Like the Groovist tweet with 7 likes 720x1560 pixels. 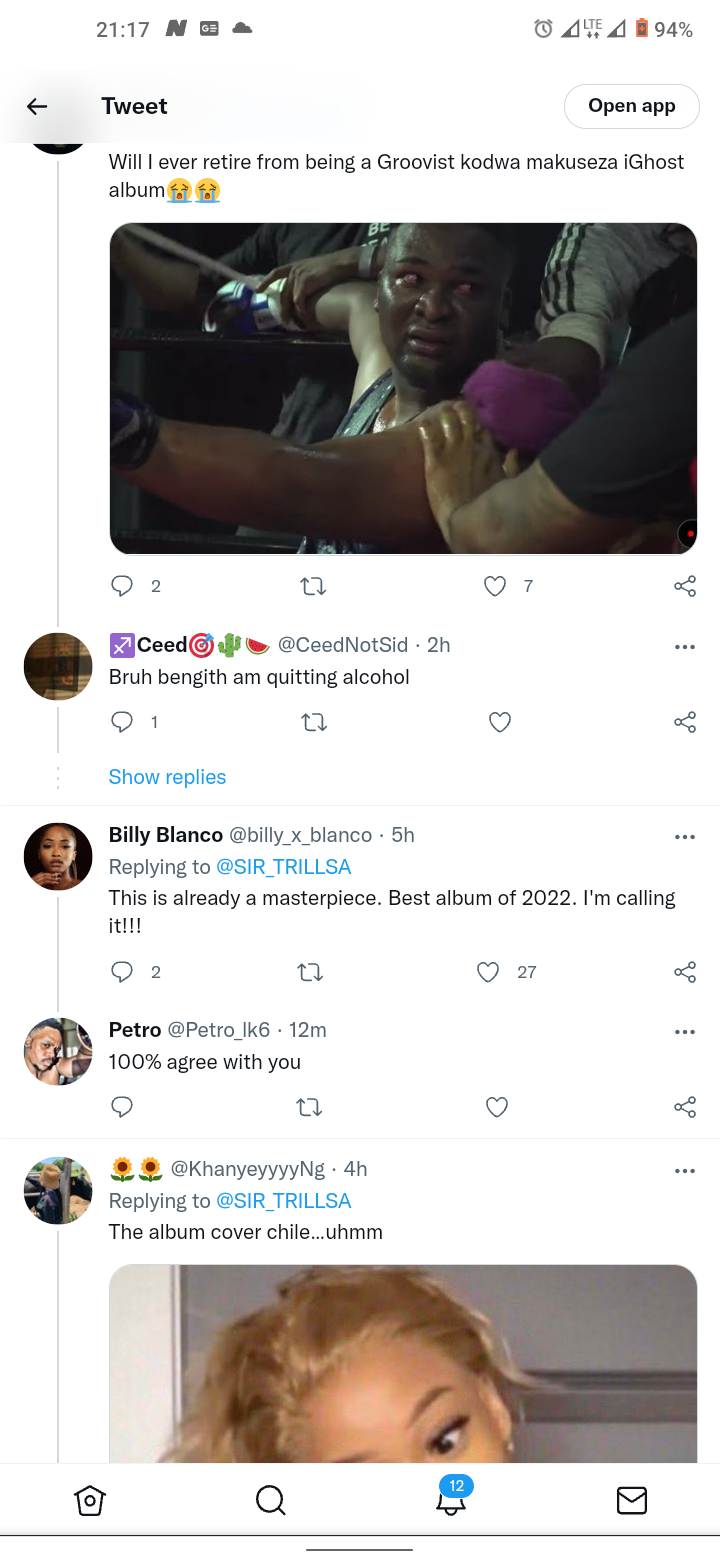click(495, 586)
